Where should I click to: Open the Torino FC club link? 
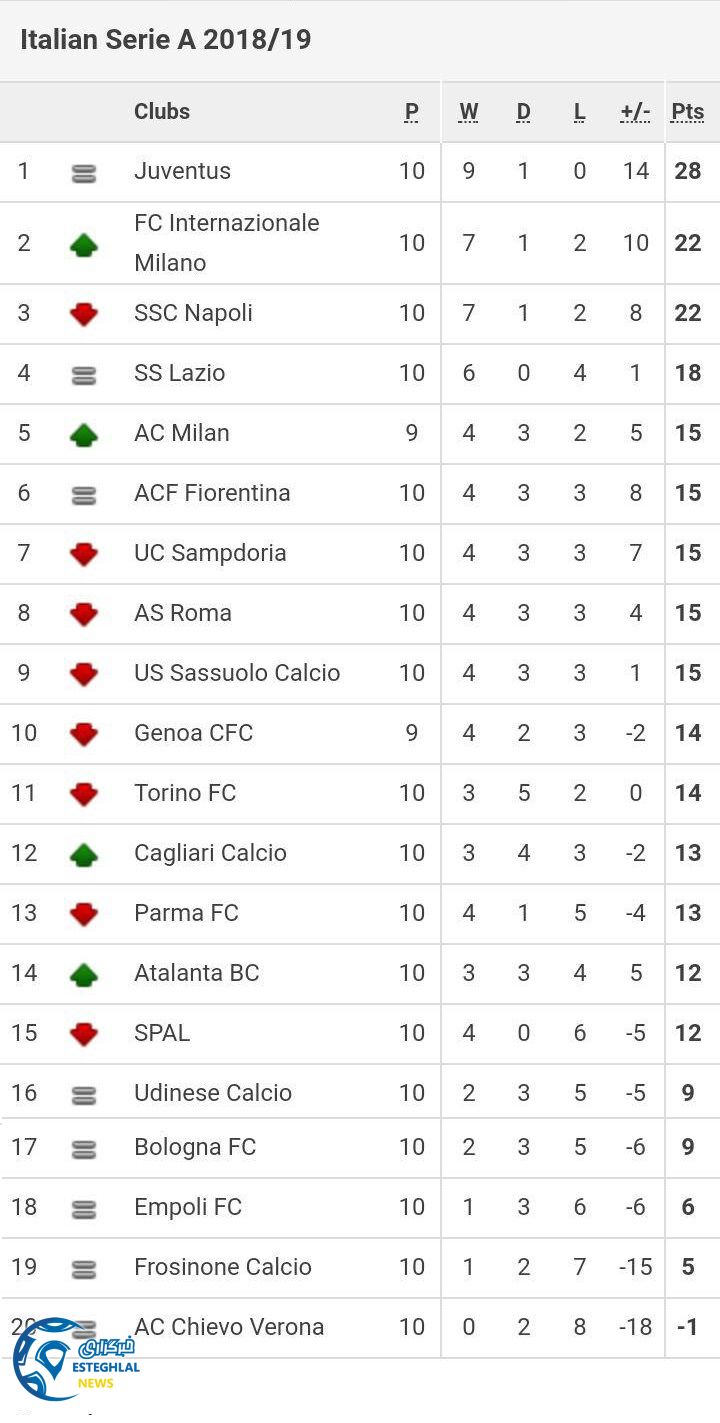click(x=185, y=793)
